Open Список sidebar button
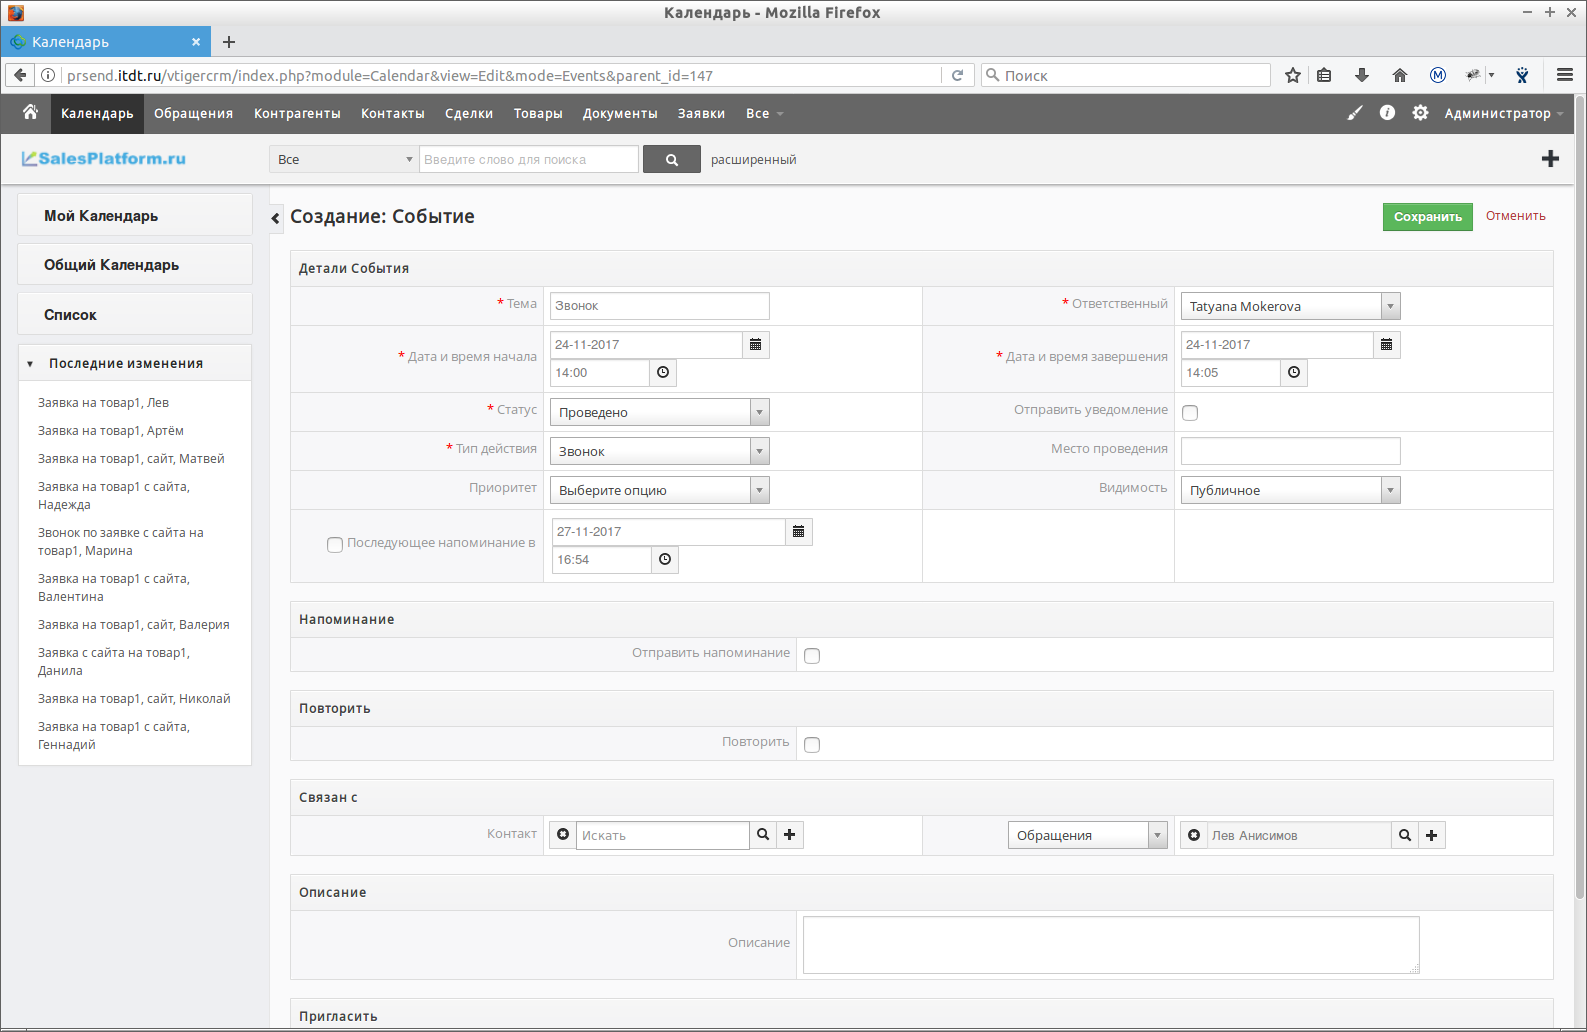 [135, 314]
